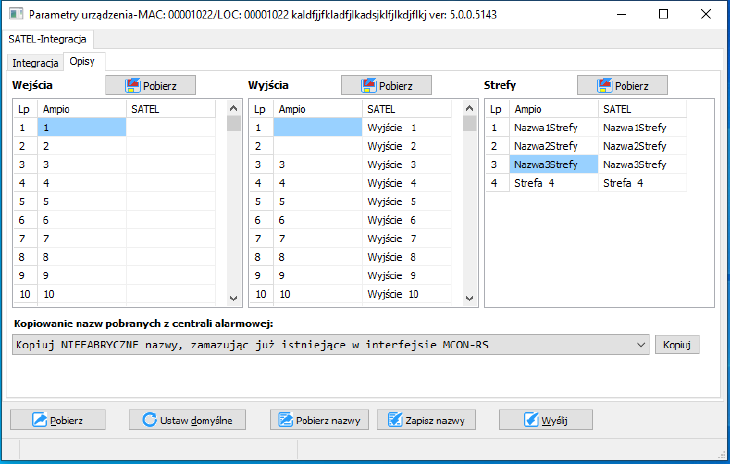Click scroll-down arrow in Wejścia list
Image resolution: width=730 pixels, height=464 pixels.
point(234,298)
